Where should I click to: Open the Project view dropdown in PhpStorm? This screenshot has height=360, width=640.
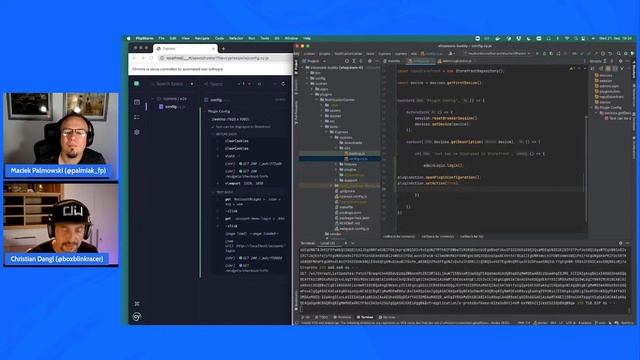pos(315,61)
